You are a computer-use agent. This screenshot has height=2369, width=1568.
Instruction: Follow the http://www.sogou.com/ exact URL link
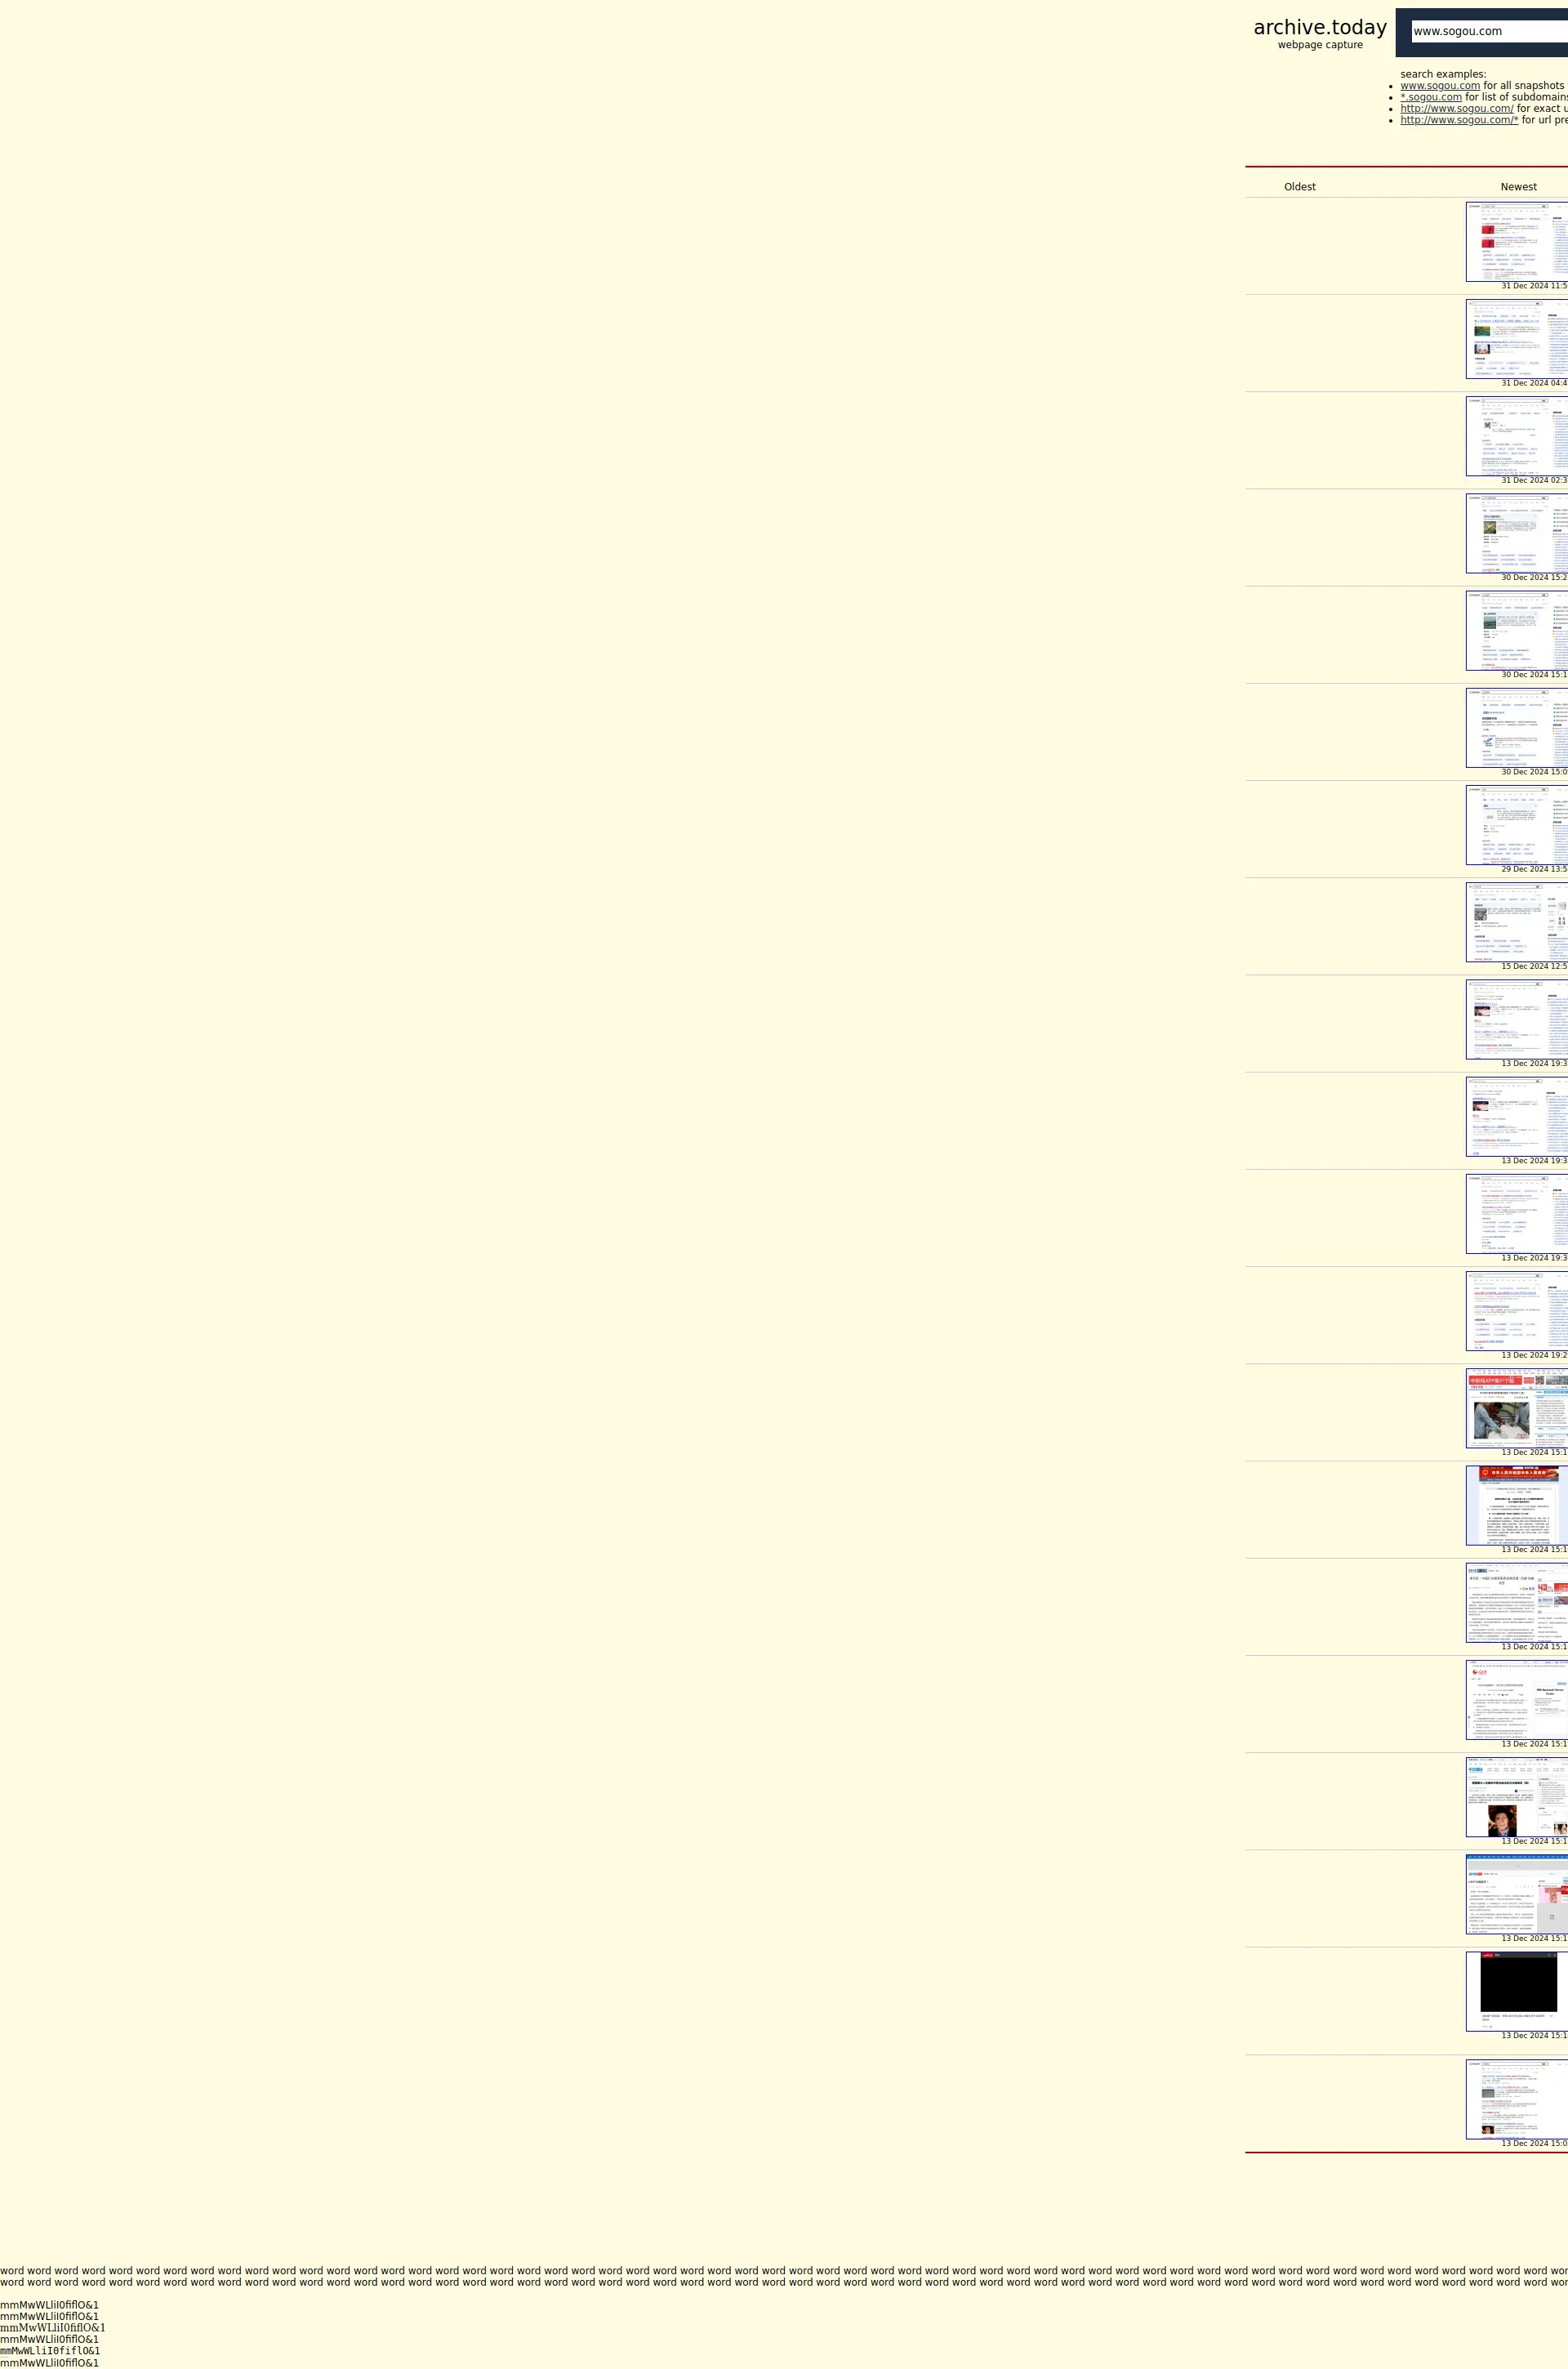coord(1456,109)
